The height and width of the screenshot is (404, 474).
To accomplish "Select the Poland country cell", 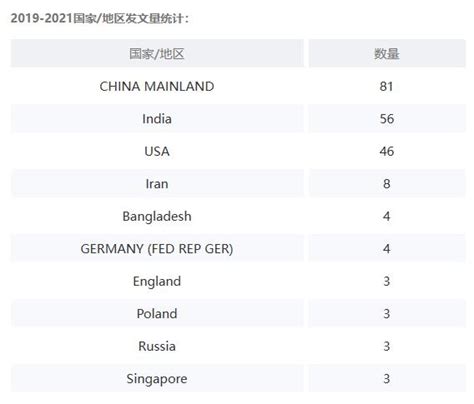I will pyautogui.click(x=157, y=314).
